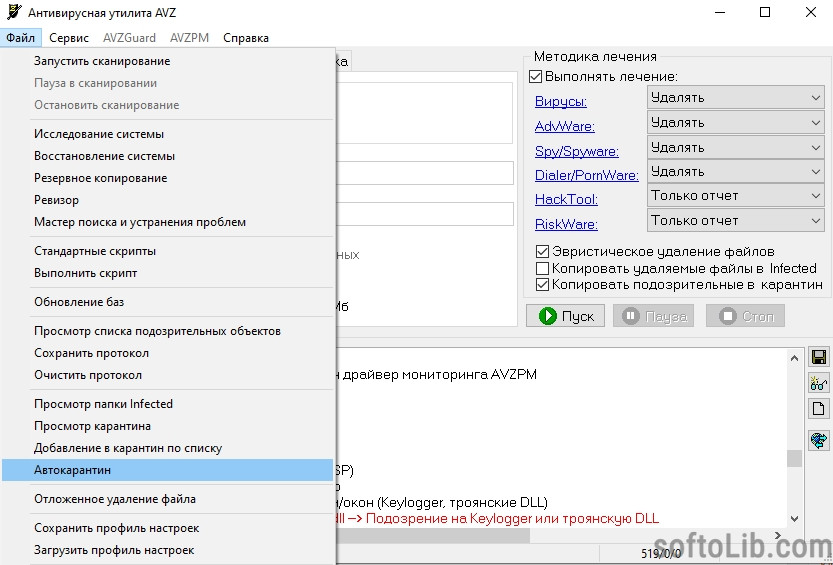Click the Dialer/PornWare link
This screenshot has height=565, width=833.
[586, 175]
